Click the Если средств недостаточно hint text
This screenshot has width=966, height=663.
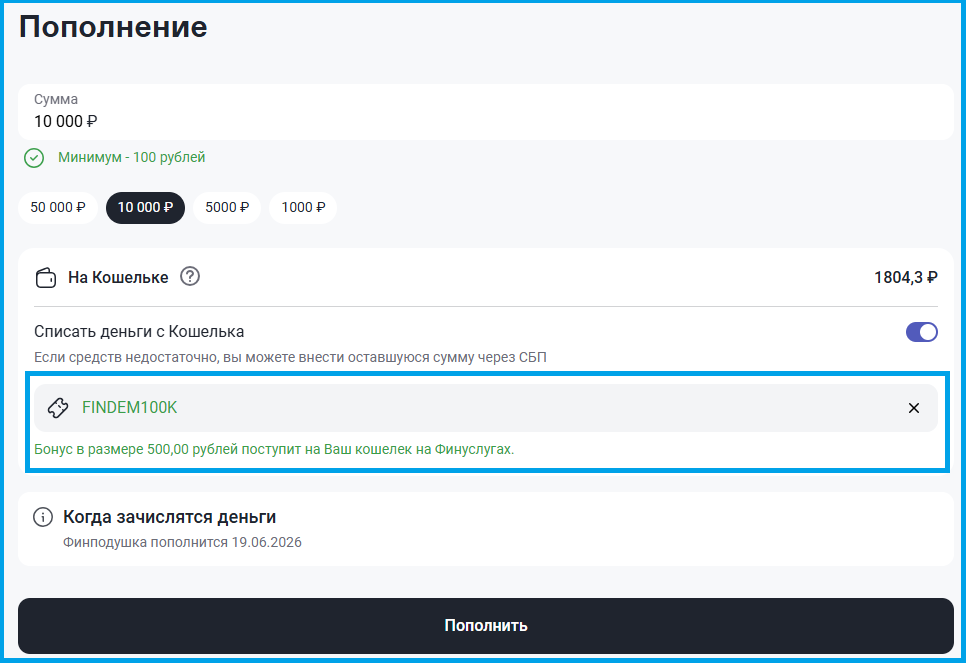pyautogui.click(x=290, y=357)
